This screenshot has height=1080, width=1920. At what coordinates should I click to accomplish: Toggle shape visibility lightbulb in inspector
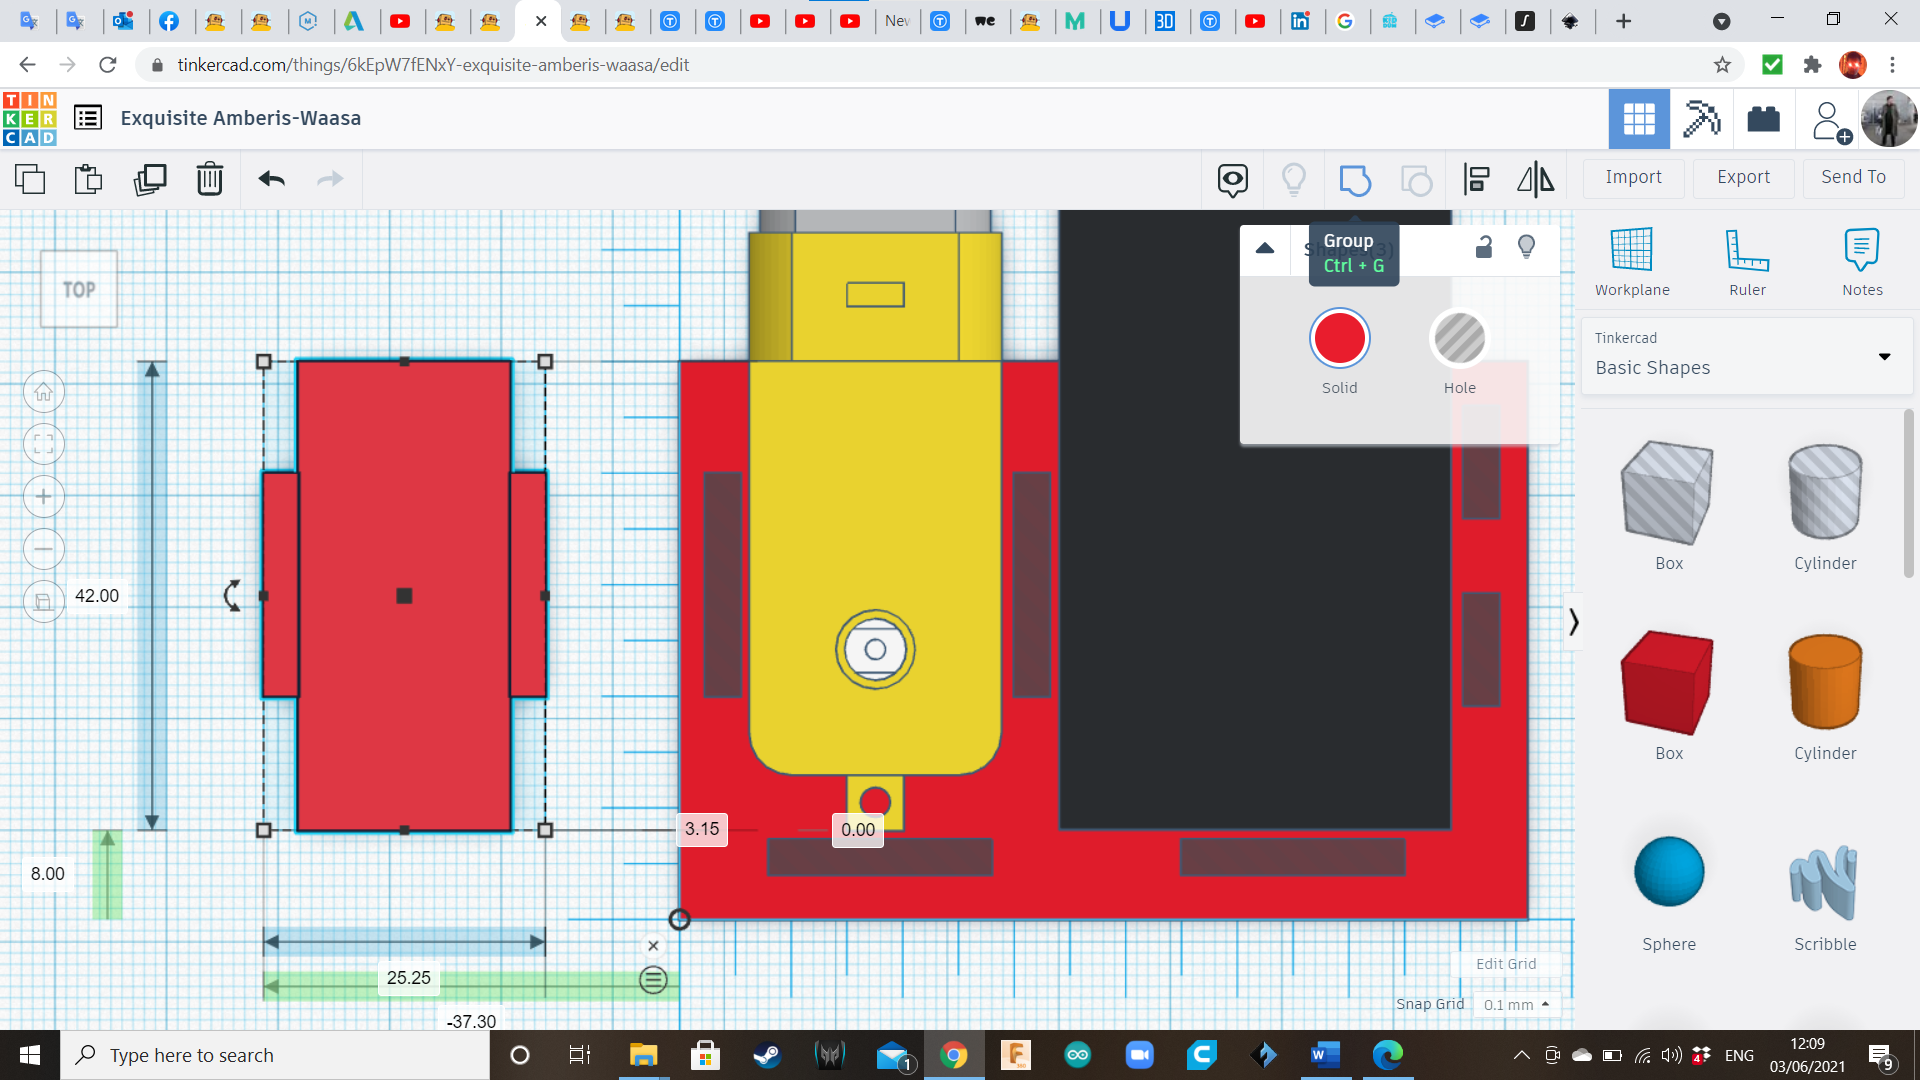[x=1526, y=247]
